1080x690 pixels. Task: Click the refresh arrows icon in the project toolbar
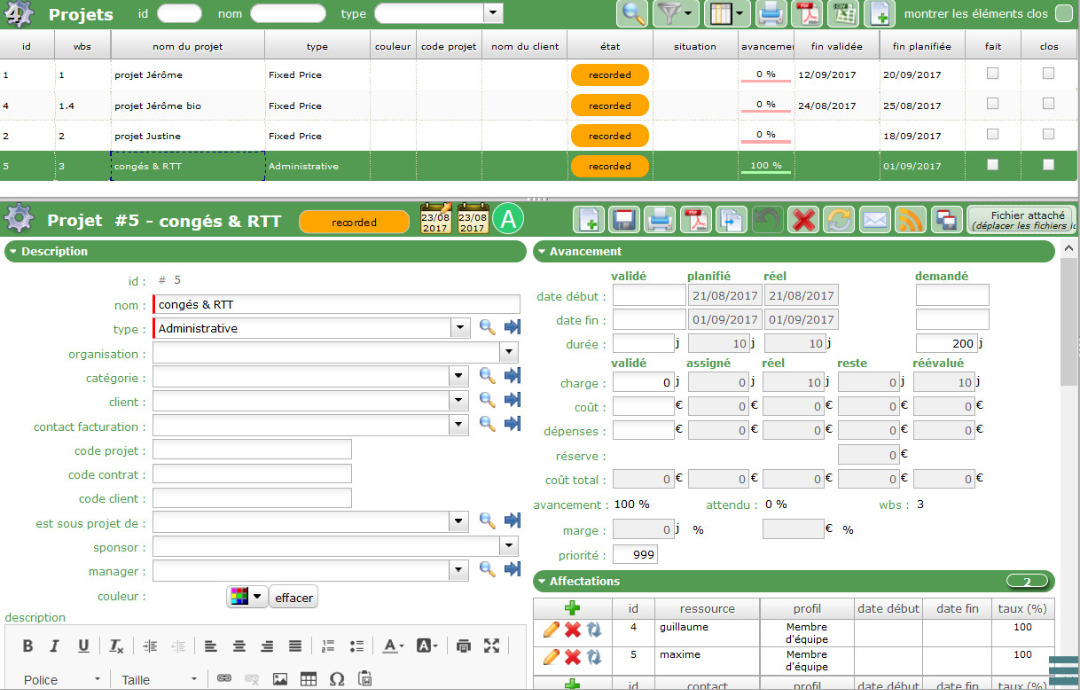[x=839, y=220]
